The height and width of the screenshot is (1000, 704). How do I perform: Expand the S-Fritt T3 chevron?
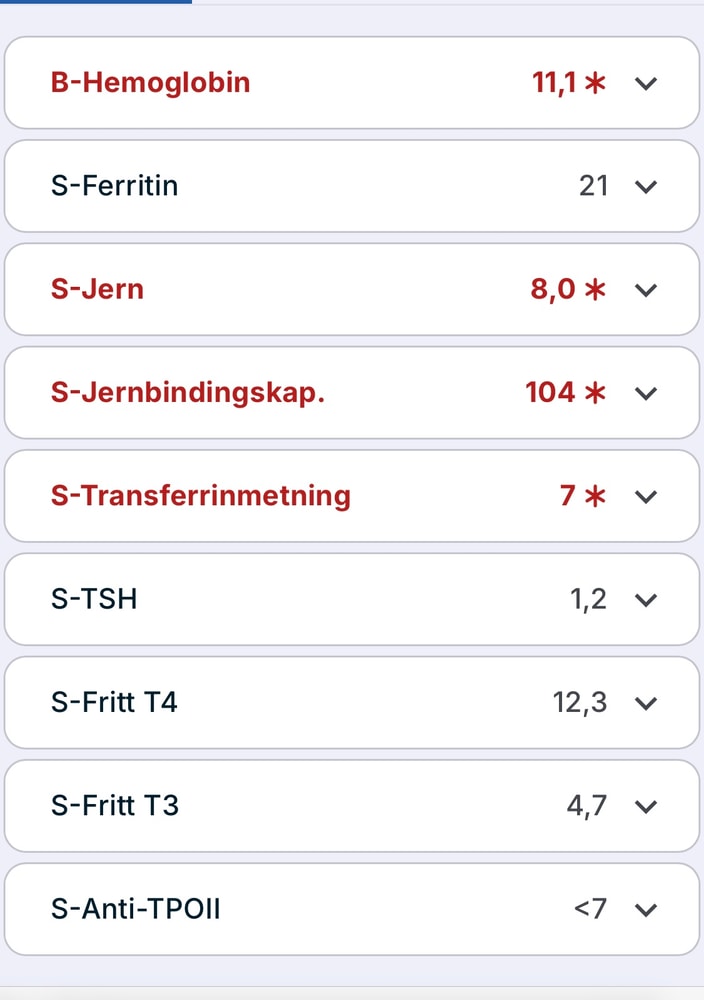pyautogui.click(x=646, y=806)
